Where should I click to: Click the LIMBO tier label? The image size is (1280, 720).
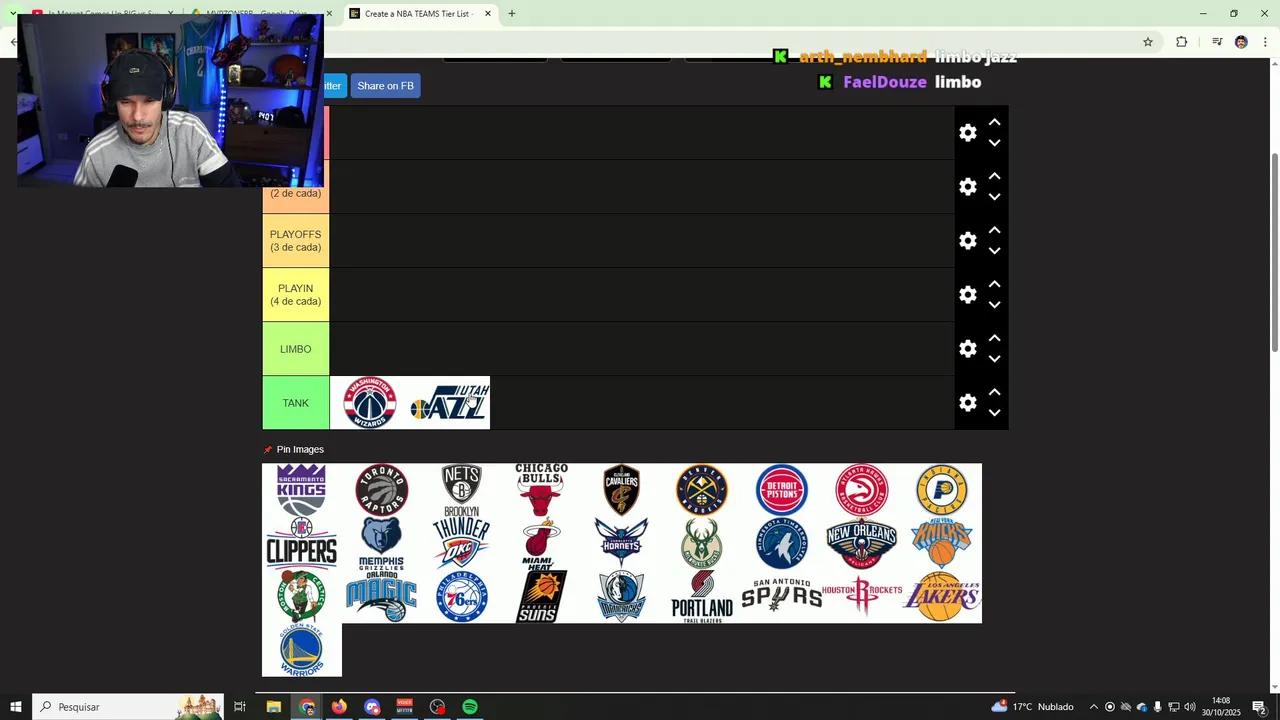pyautogui.click(x=295, y=349)
